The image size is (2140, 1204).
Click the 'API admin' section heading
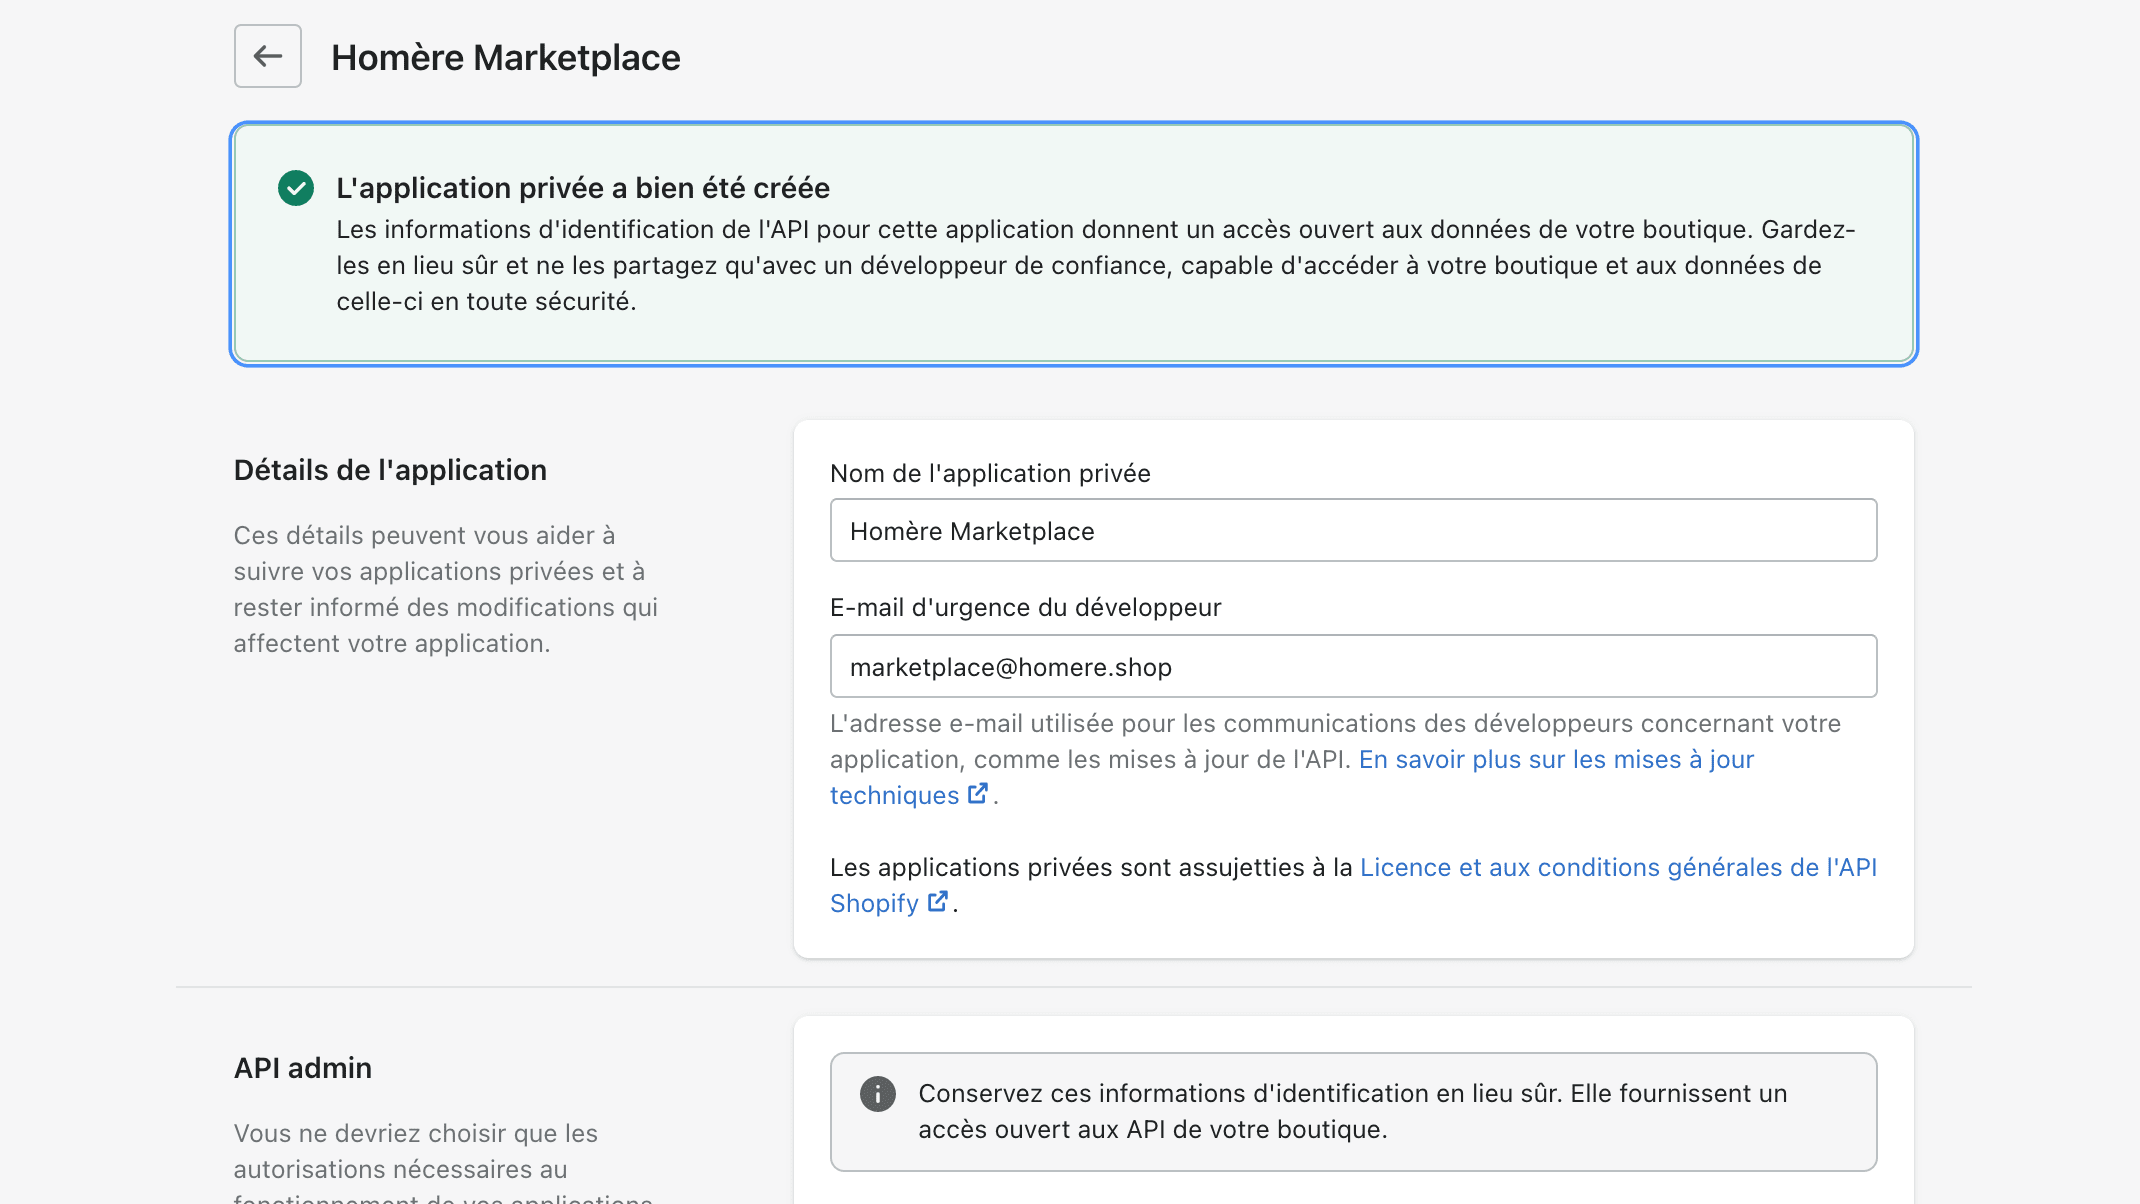point(303,1068)
